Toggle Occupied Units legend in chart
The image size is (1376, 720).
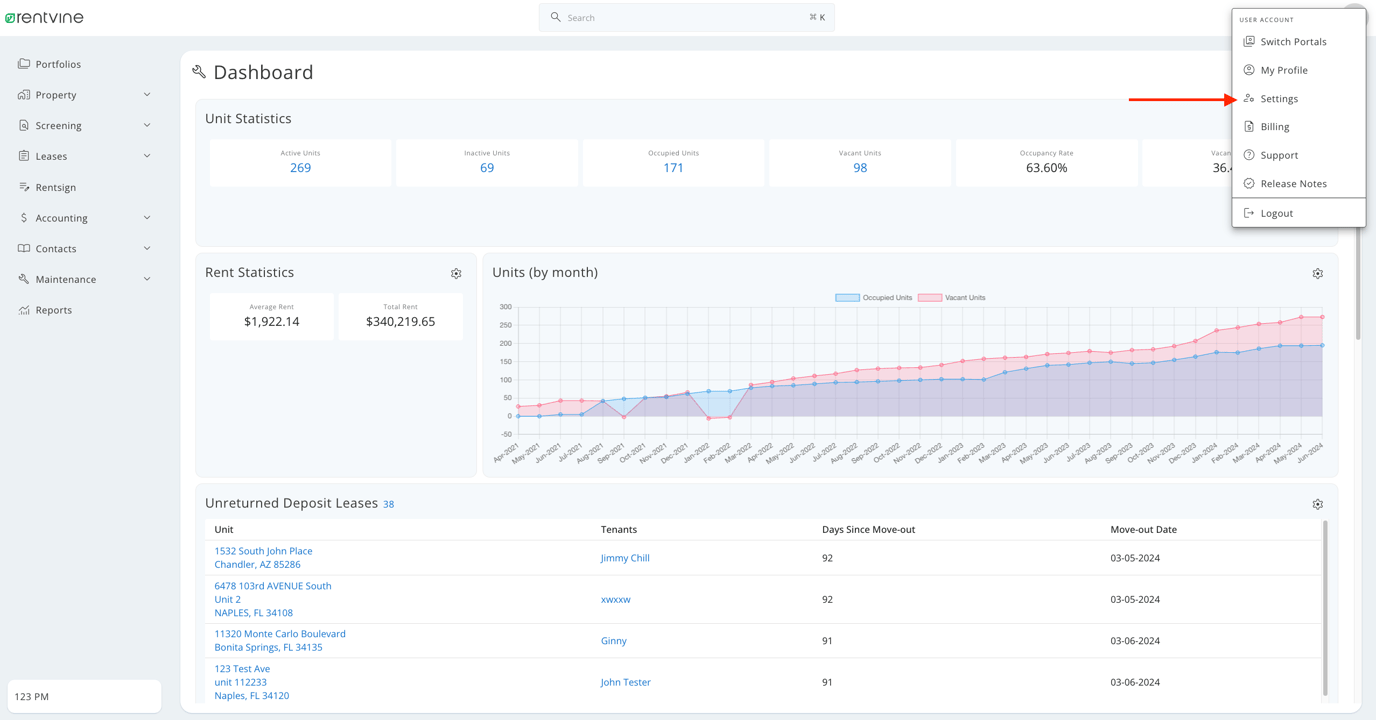tap(874, 298)
